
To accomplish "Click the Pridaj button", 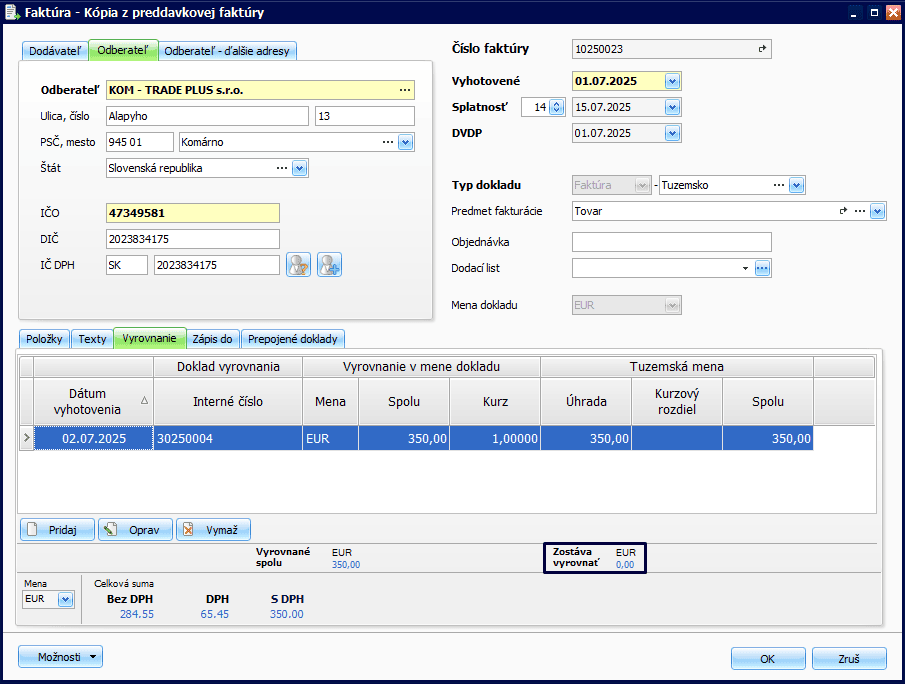I will pyautogui.click(x=57, y=529).
